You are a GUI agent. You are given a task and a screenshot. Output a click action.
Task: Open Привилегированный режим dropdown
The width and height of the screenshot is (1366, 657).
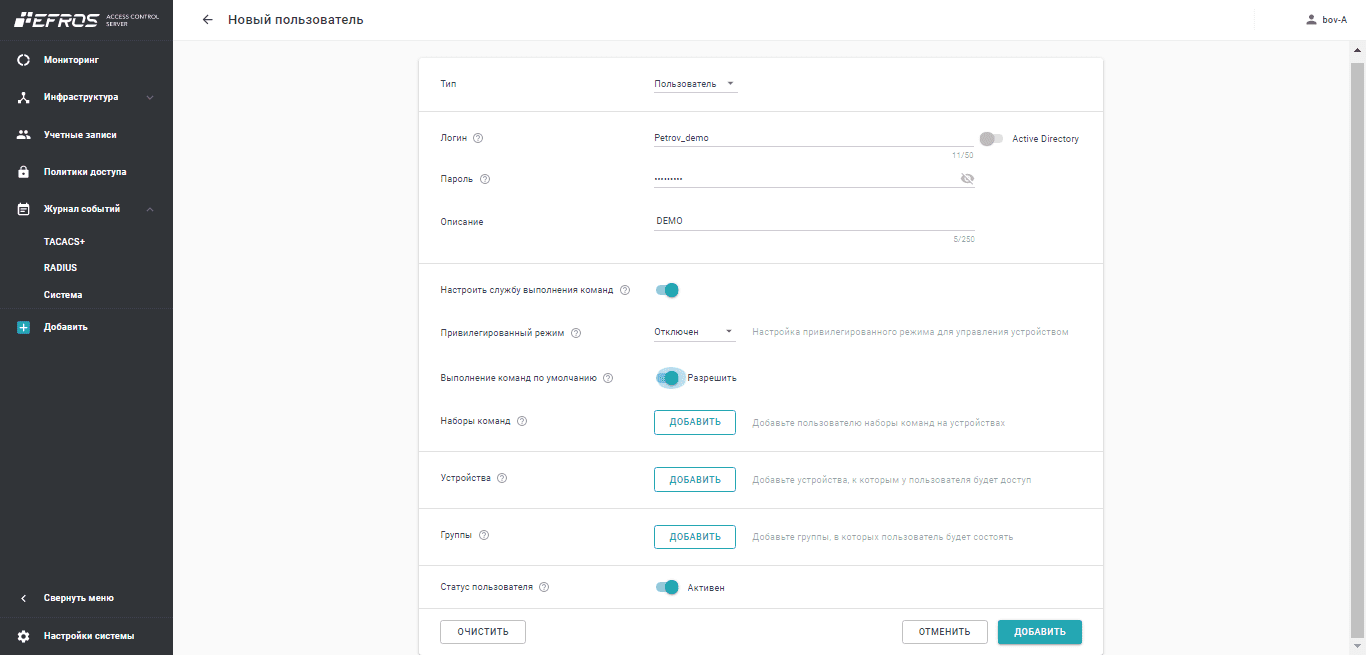pyautogui.click(x=695, y=332)
